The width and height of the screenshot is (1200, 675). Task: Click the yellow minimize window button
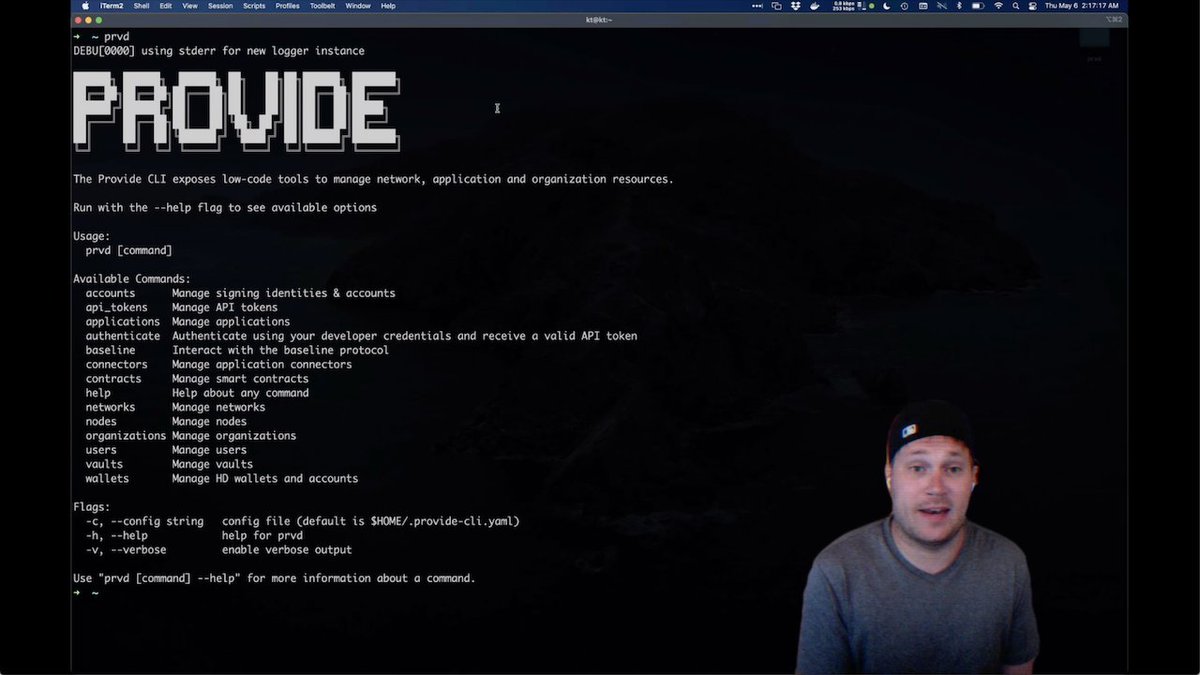click(x=88, y=20)
